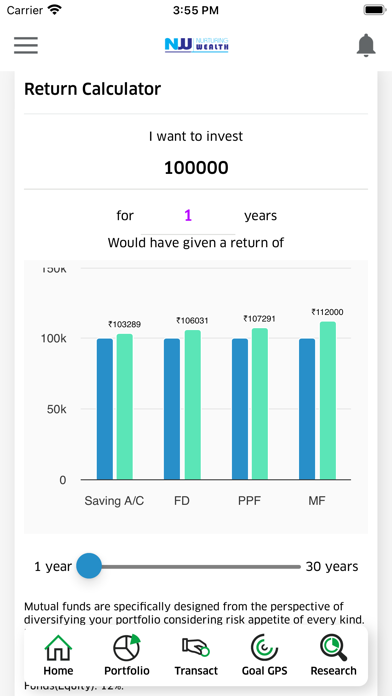
Task: Tap the FD label on chart axis
Action: pyautogui.click(x=182, y=501)
